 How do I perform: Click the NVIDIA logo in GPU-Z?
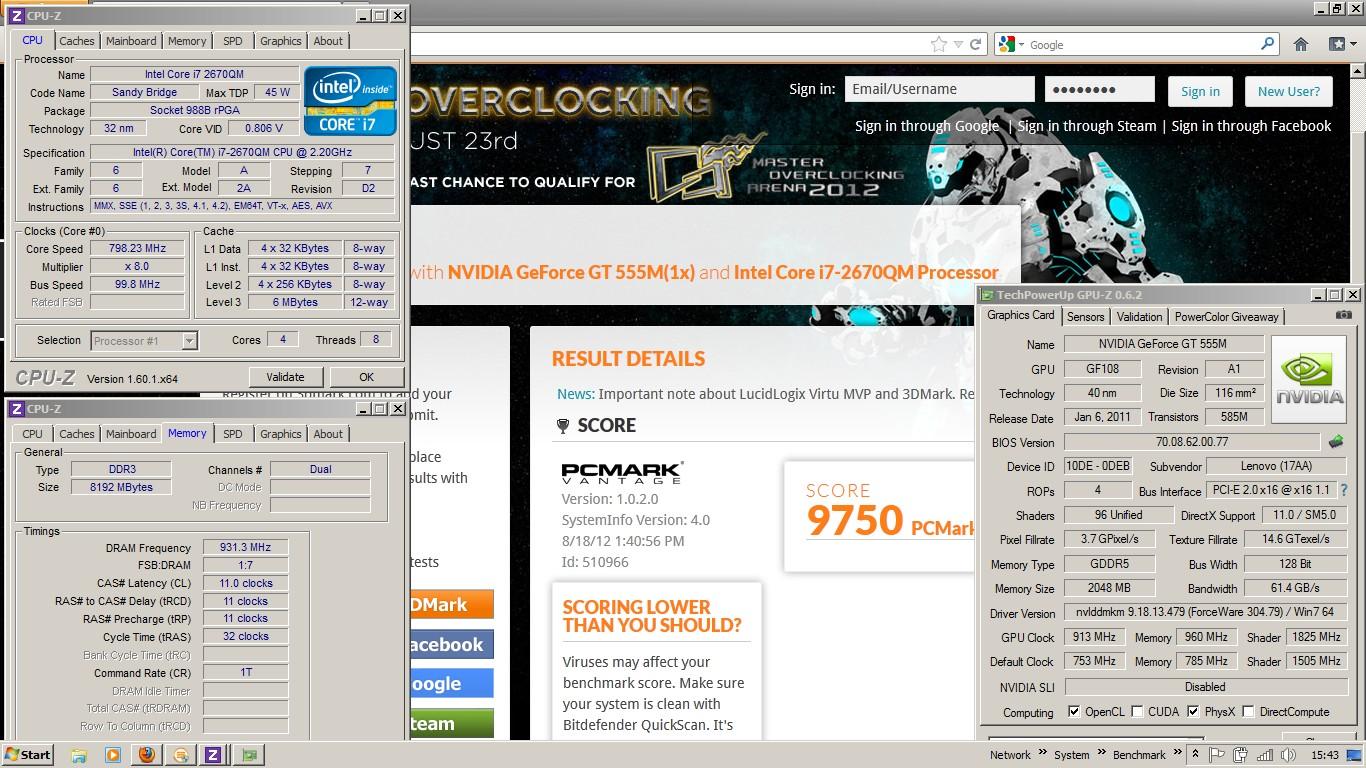coord(1310,378)
